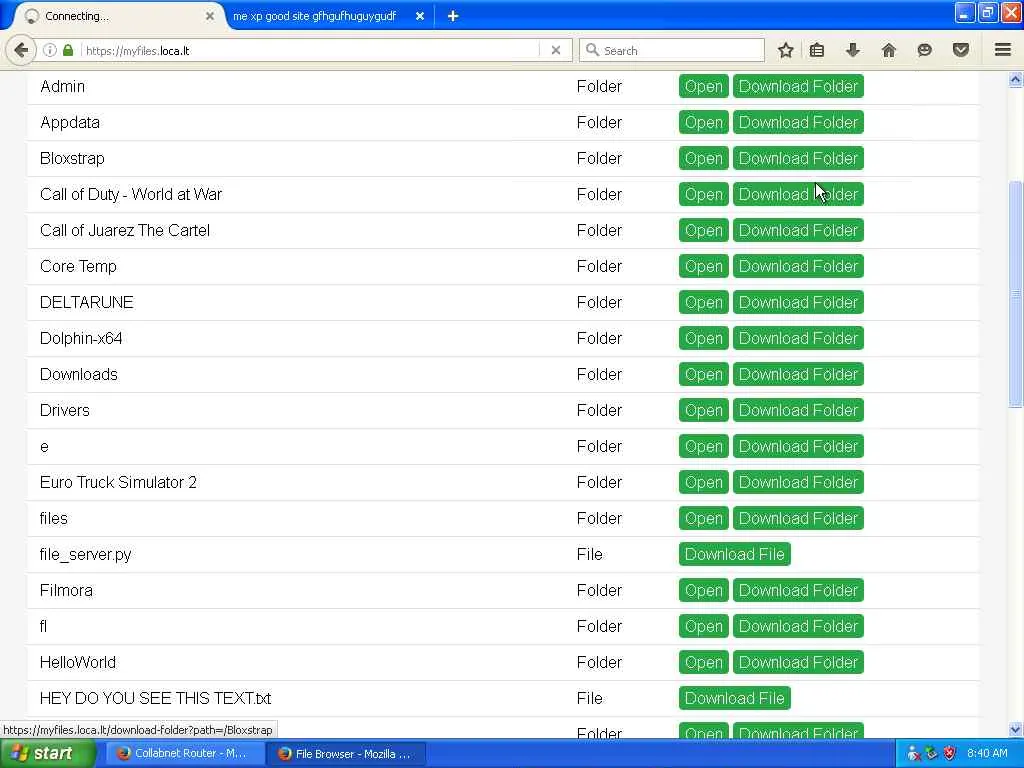This screenshot has width=1024, height=768.
Task: Open Call of Duty - World at War folder
Action: coord(703,194)
